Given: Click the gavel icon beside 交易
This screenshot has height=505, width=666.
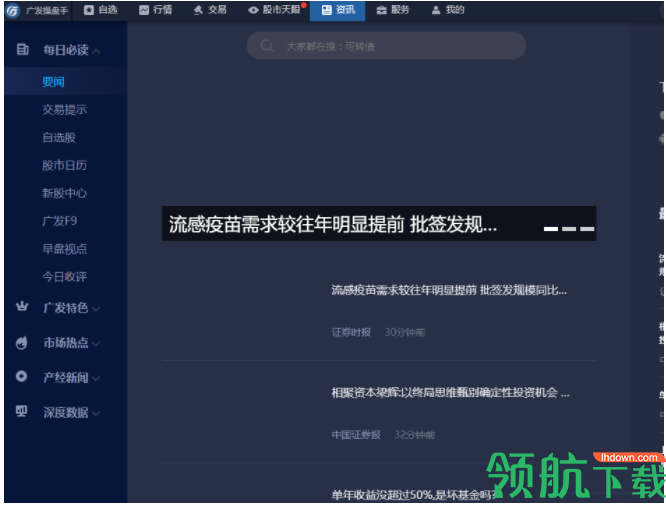Looking at the screenshot, I should coord(198,10).
